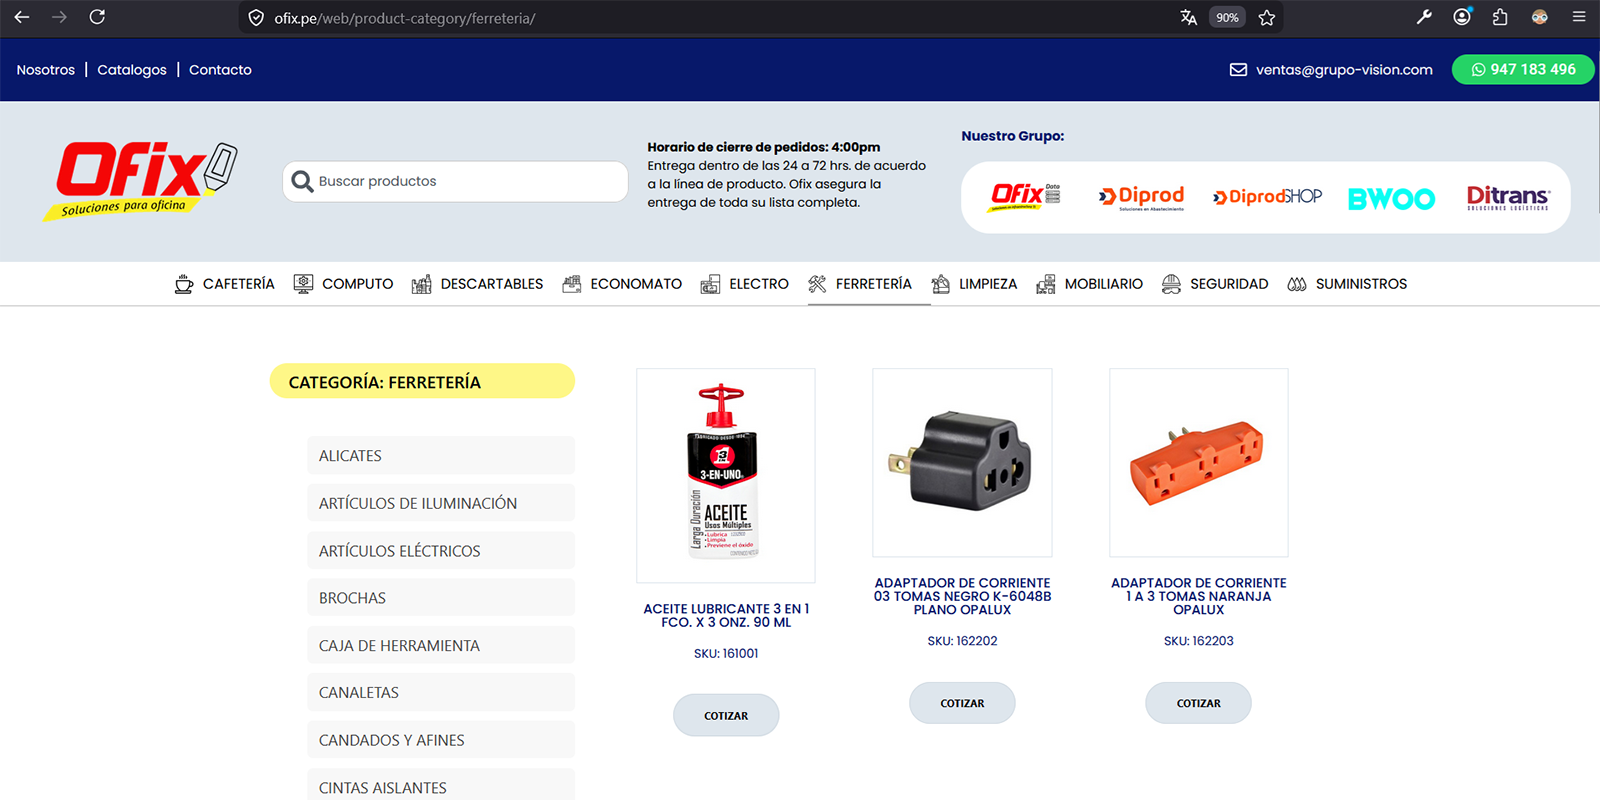Open the Diprod group logo
Image resolution: width=1600 pixels, height=800 pixels.
(1141, 197)
